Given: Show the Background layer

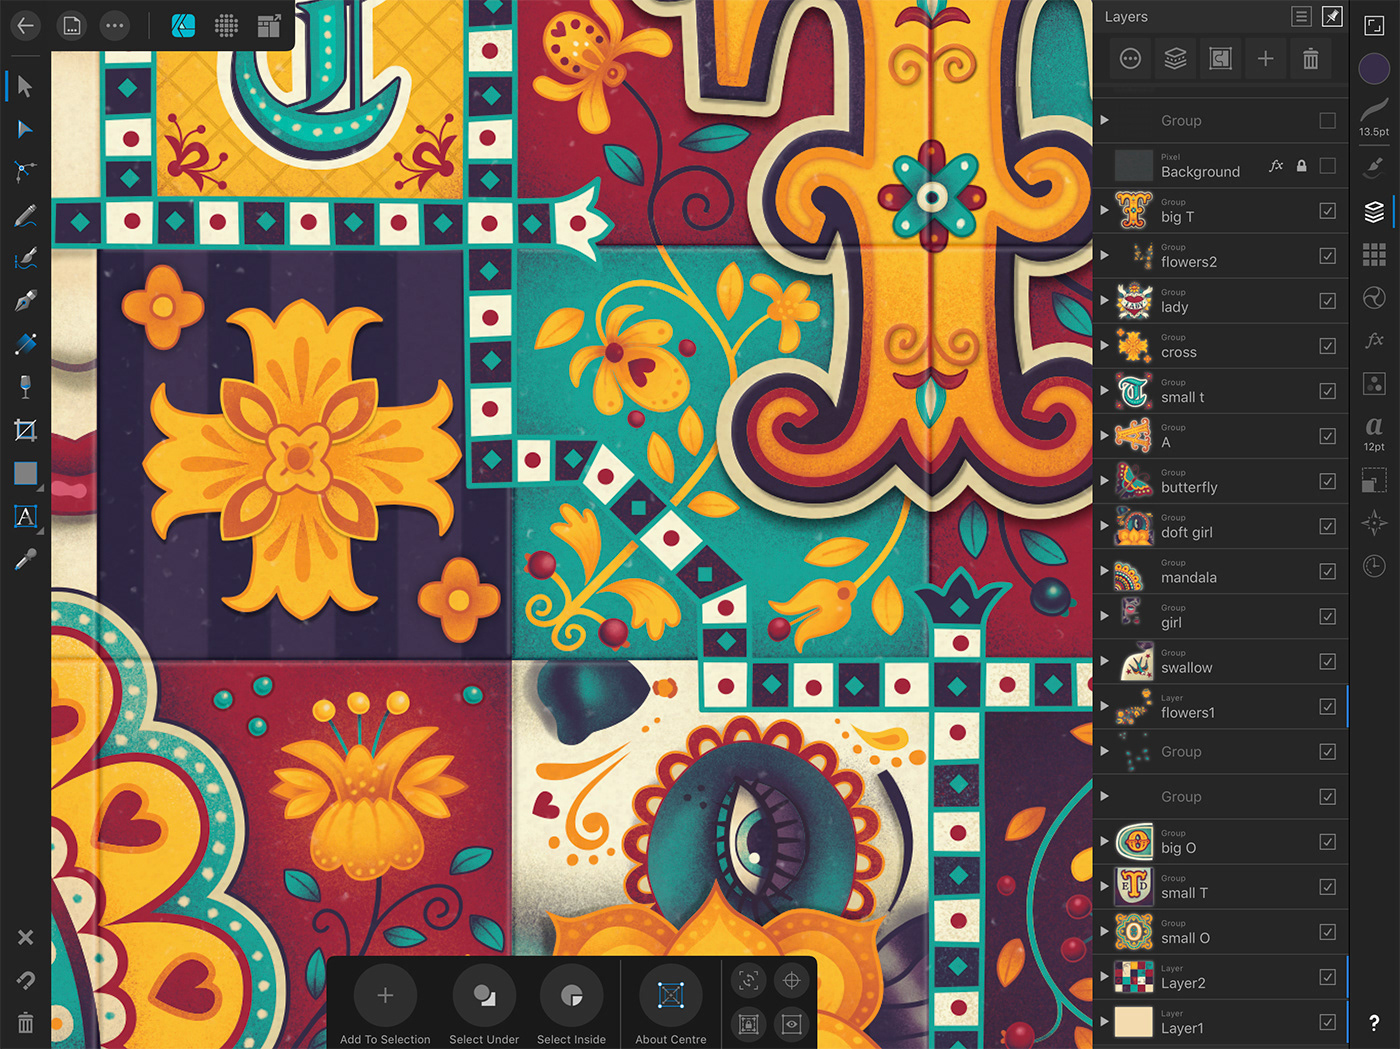Looking at the screenshot, I should point(1327,166).
